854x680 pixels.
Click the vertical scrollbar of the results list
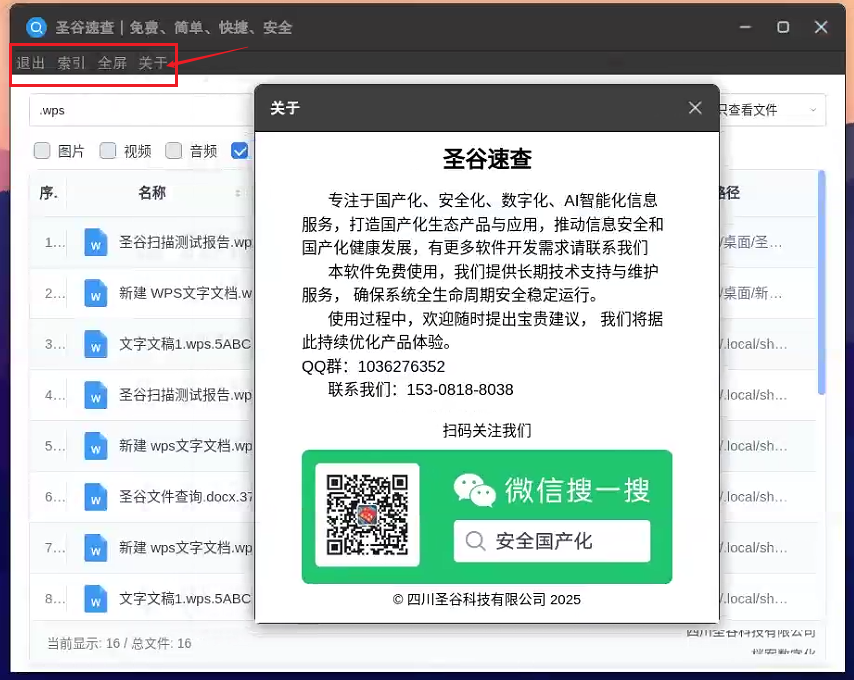click(821, 280)
